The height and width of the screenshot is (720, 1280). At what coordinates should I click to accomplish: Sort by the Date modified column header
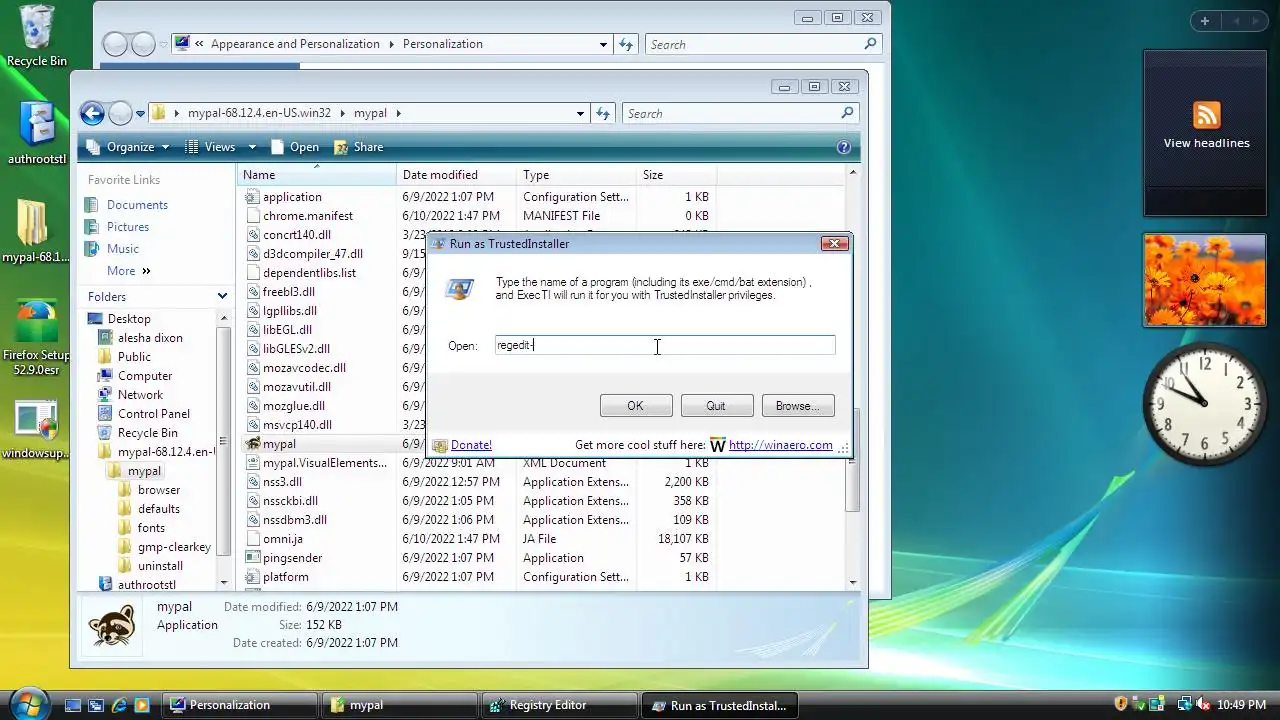pyautogui.click(x=456, y=175)
